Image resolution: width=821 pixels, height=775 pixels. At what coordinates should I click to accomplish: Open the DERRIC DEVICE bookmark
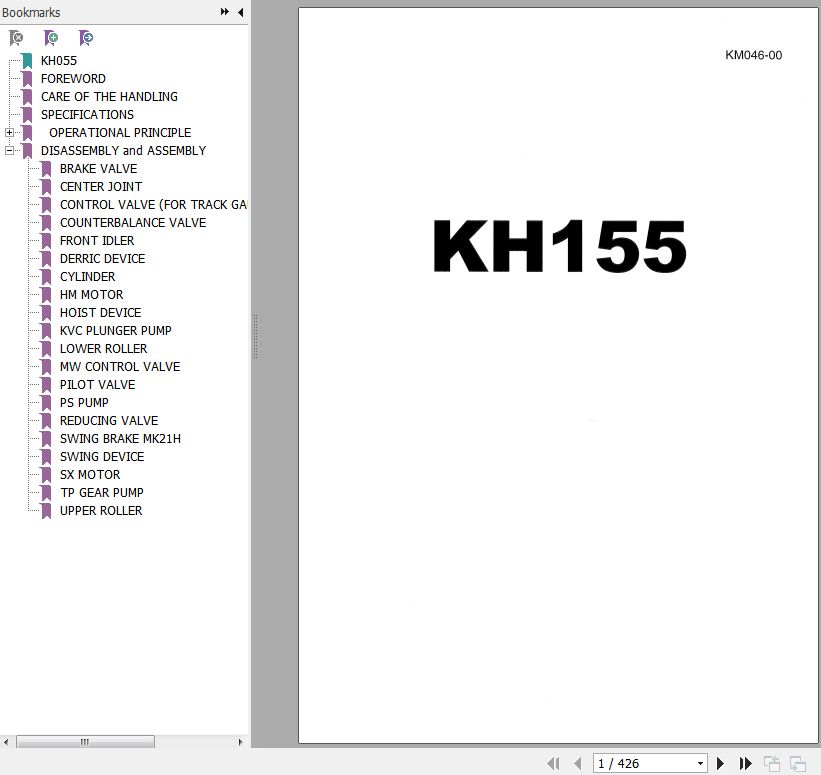(x=102, y=259)
